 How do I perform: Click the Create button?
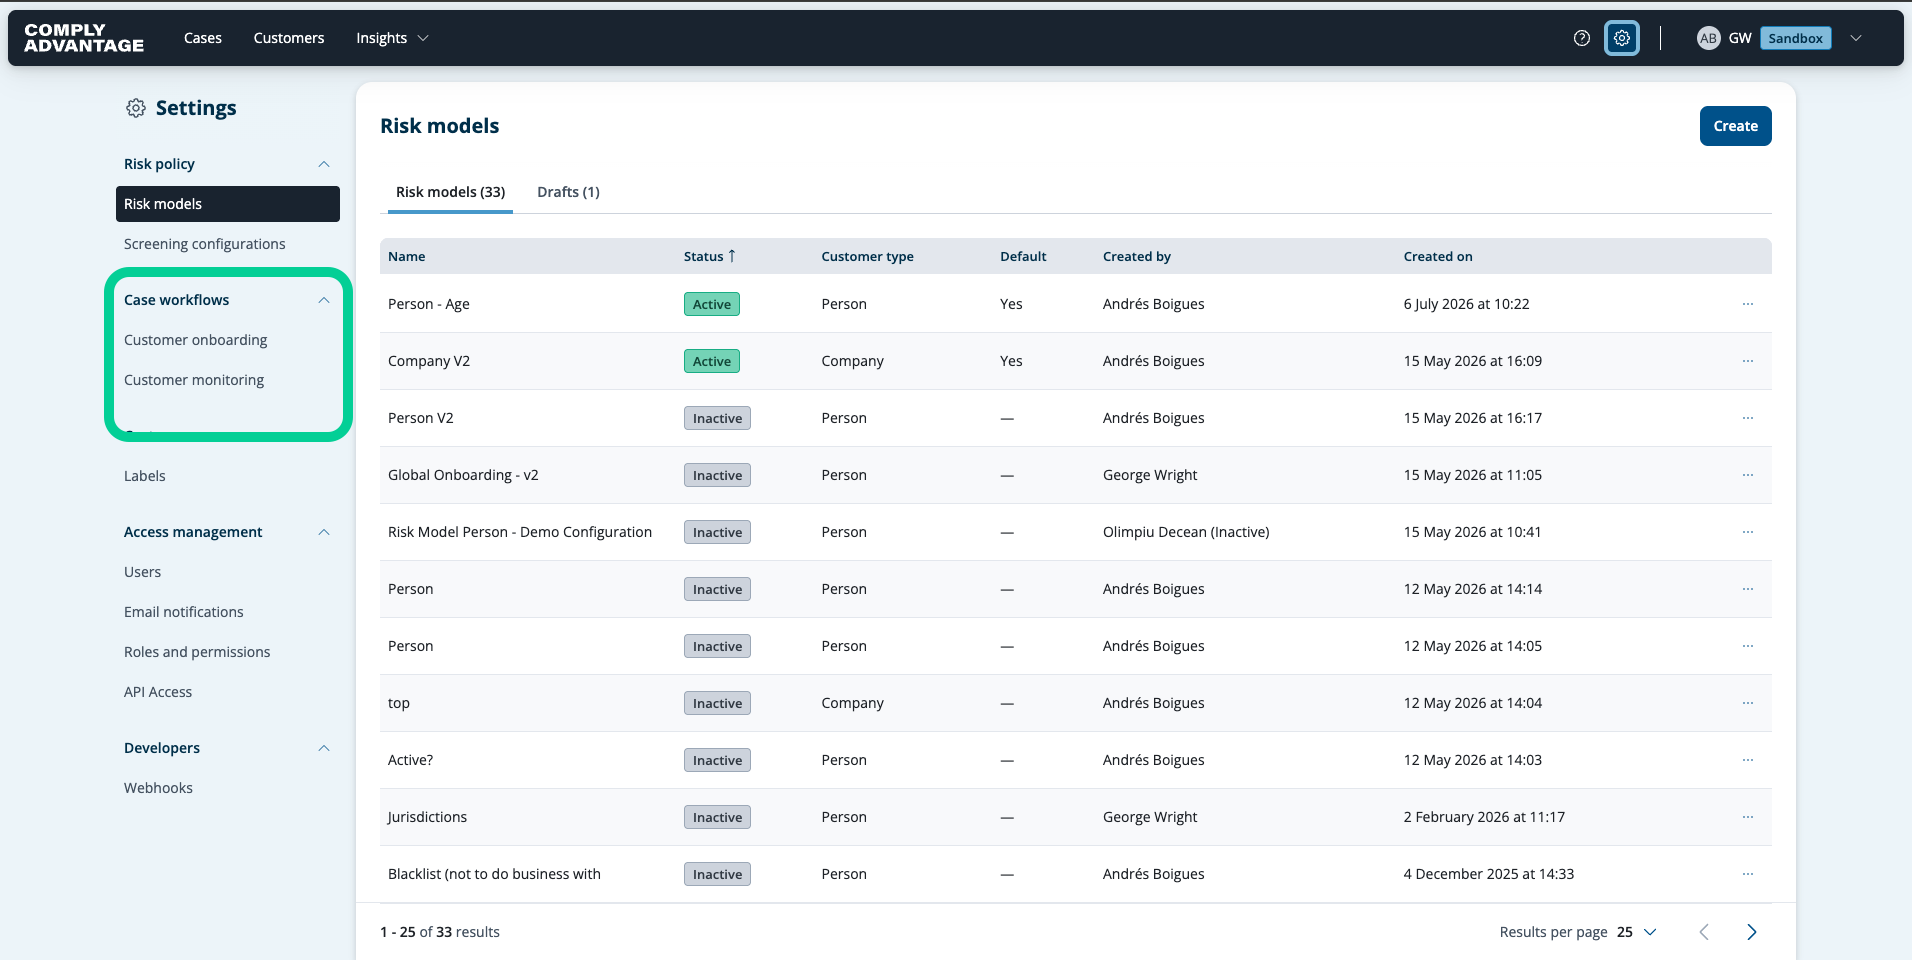coord(1735,126)
